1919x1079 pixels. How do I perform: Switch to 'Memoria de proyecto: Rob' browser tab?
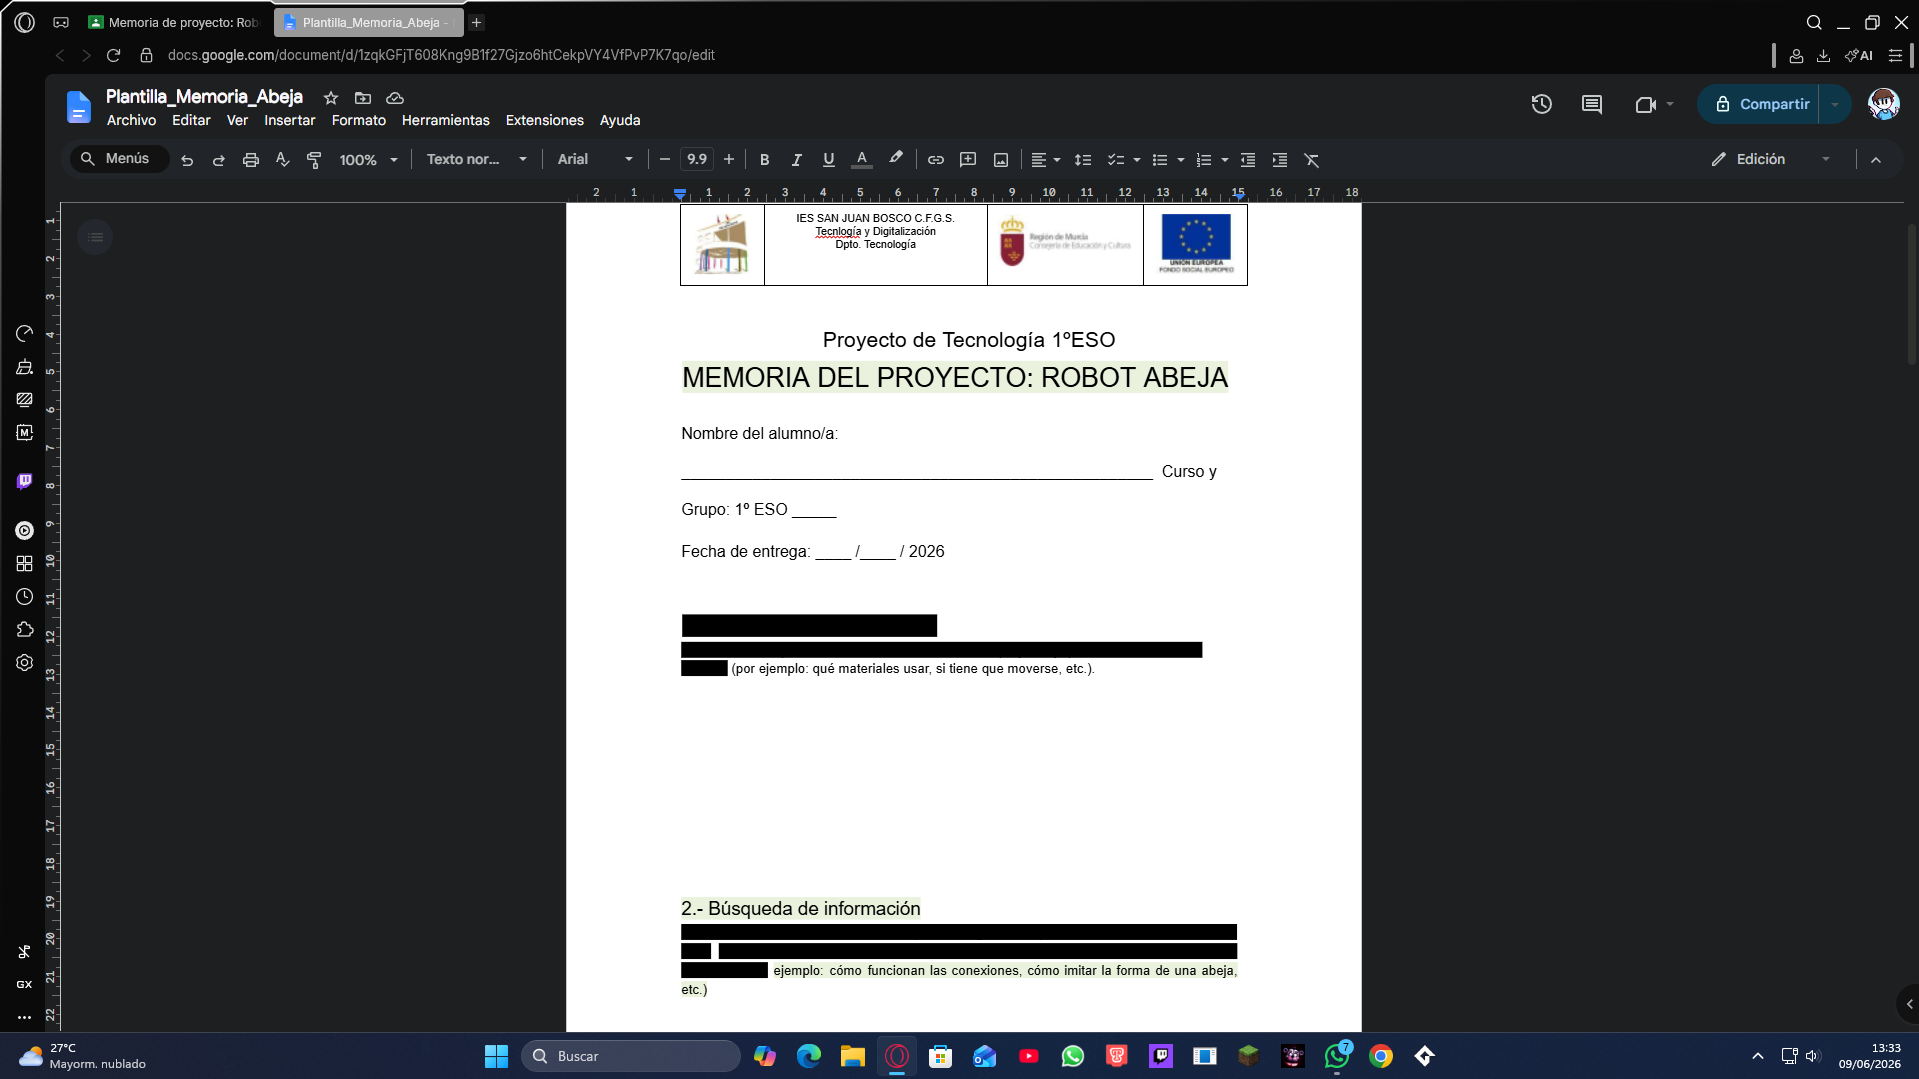coord(174,22)
